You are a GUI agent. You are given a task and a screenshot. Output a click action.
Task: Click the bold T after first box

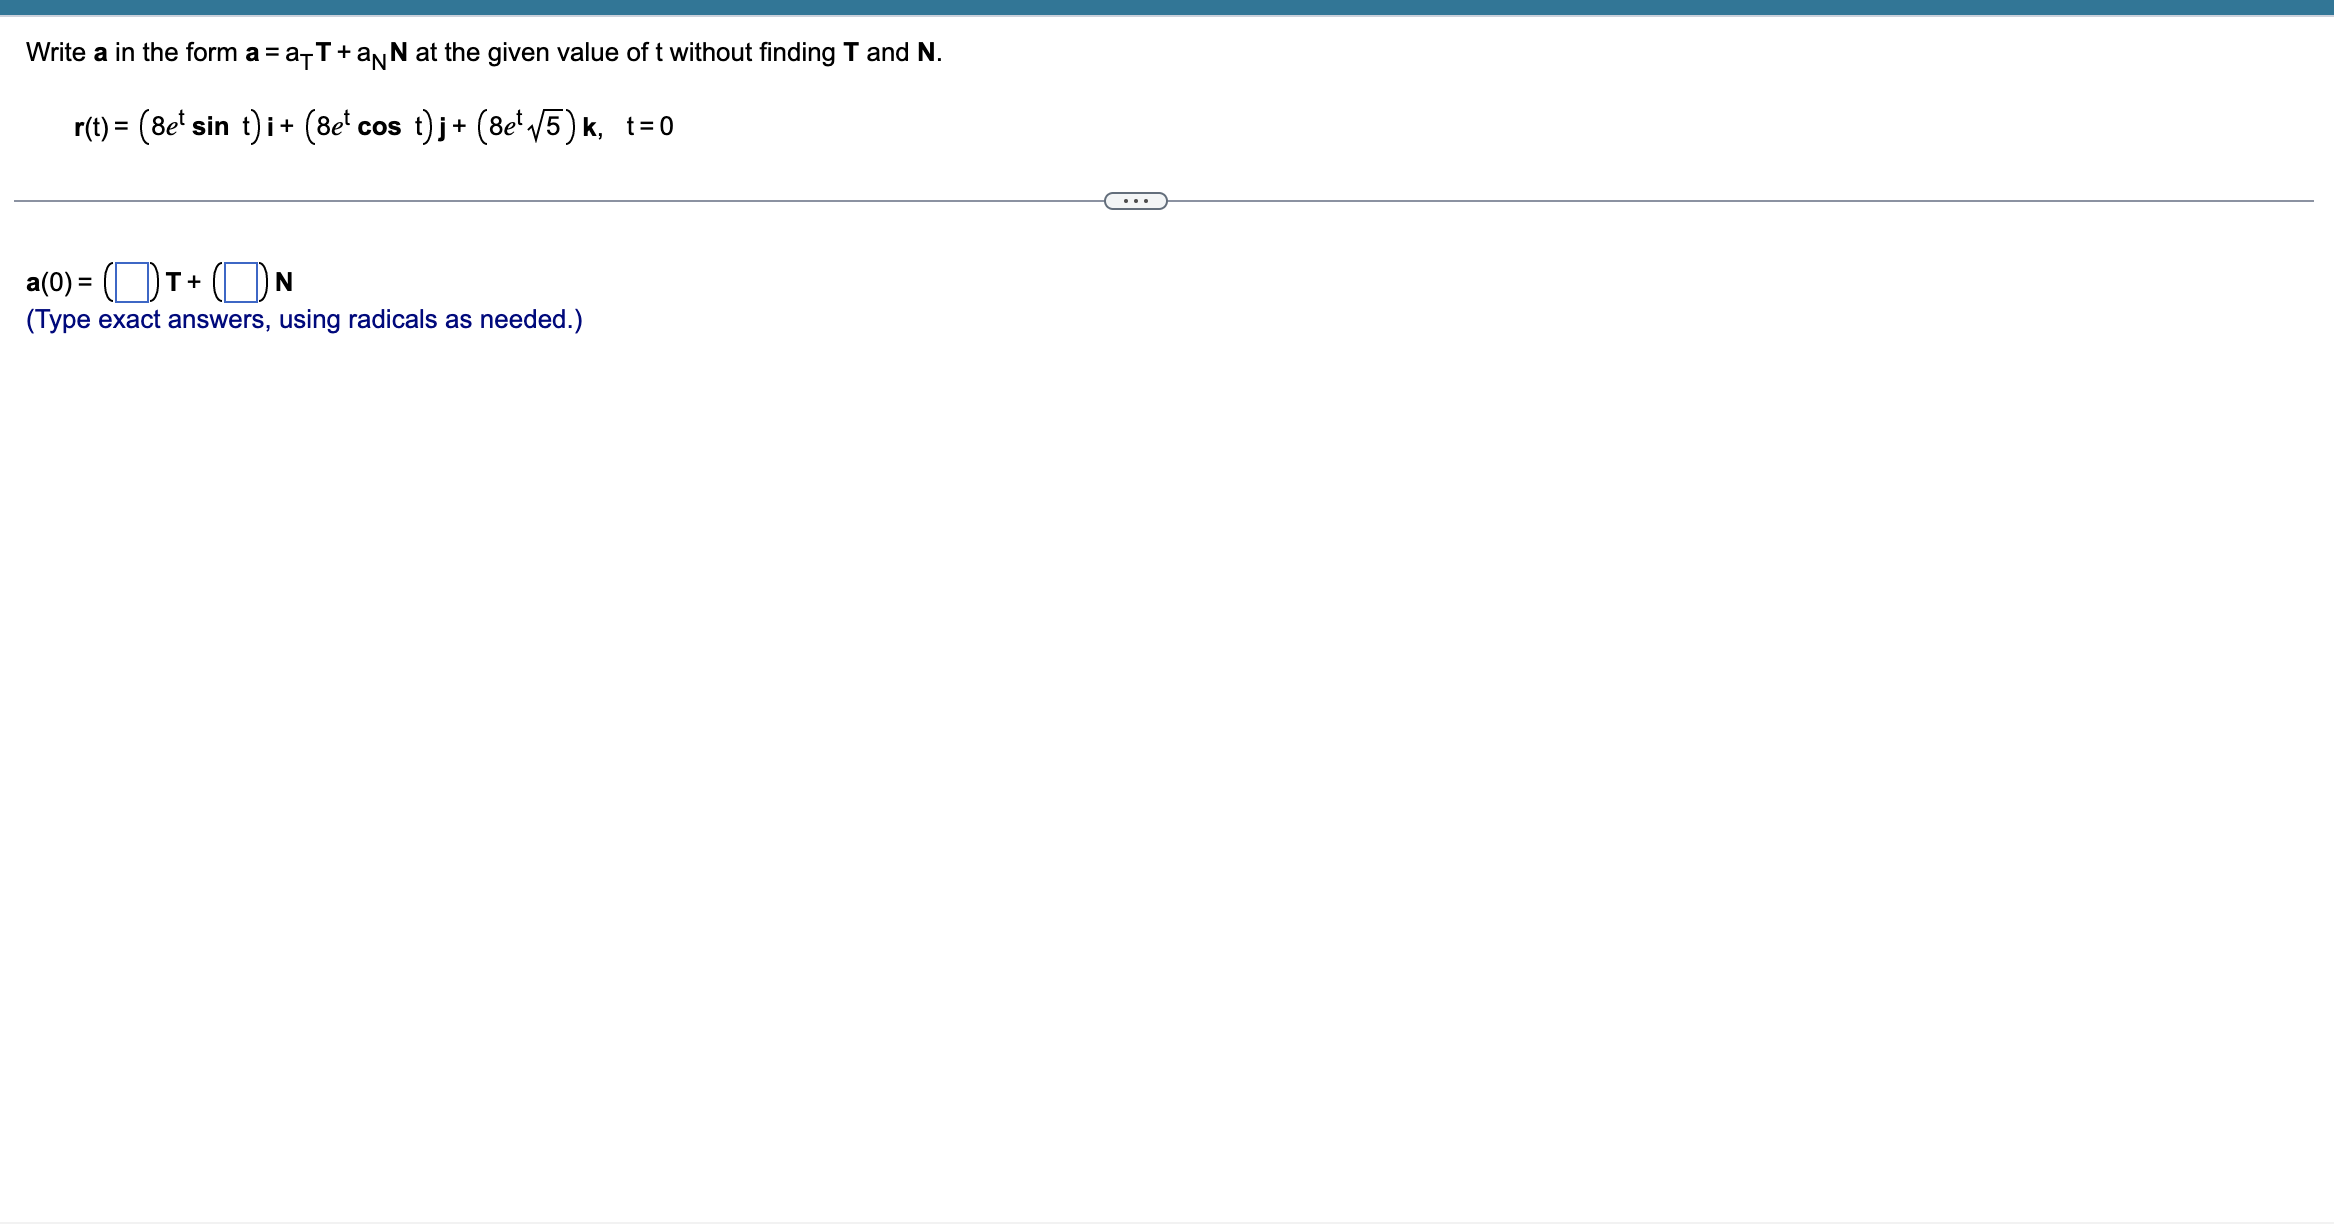(173, 282)
